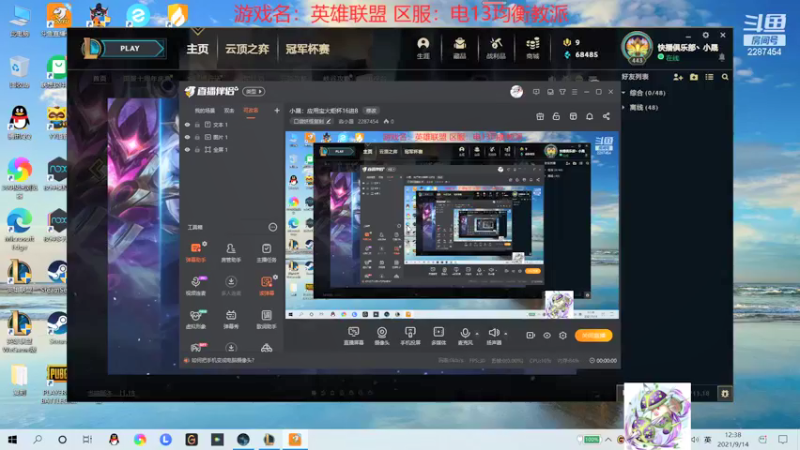Open the microphone dropdown arrow
This screenshot has width=800, height=450.
click(x=477, y=334)
